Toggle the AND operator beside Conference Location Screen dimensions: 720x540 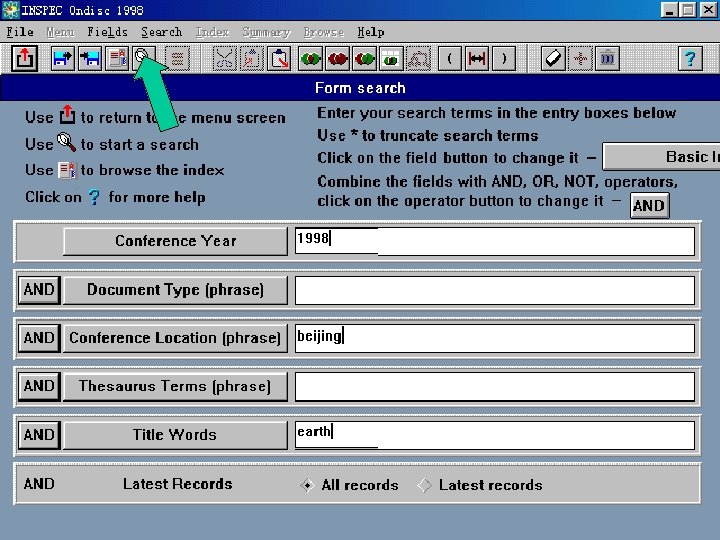point(39,338)
